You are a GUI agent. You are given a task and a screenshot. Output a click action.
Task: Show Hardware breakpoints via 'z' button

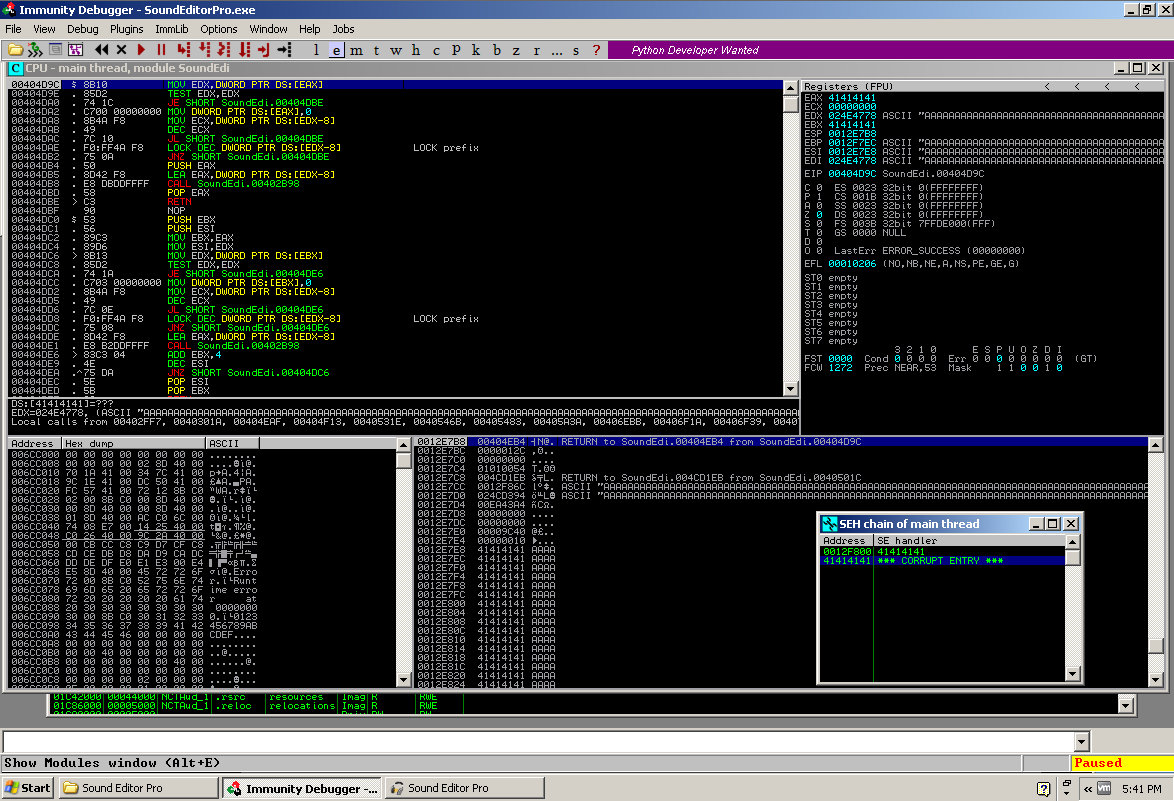(516, 50)
